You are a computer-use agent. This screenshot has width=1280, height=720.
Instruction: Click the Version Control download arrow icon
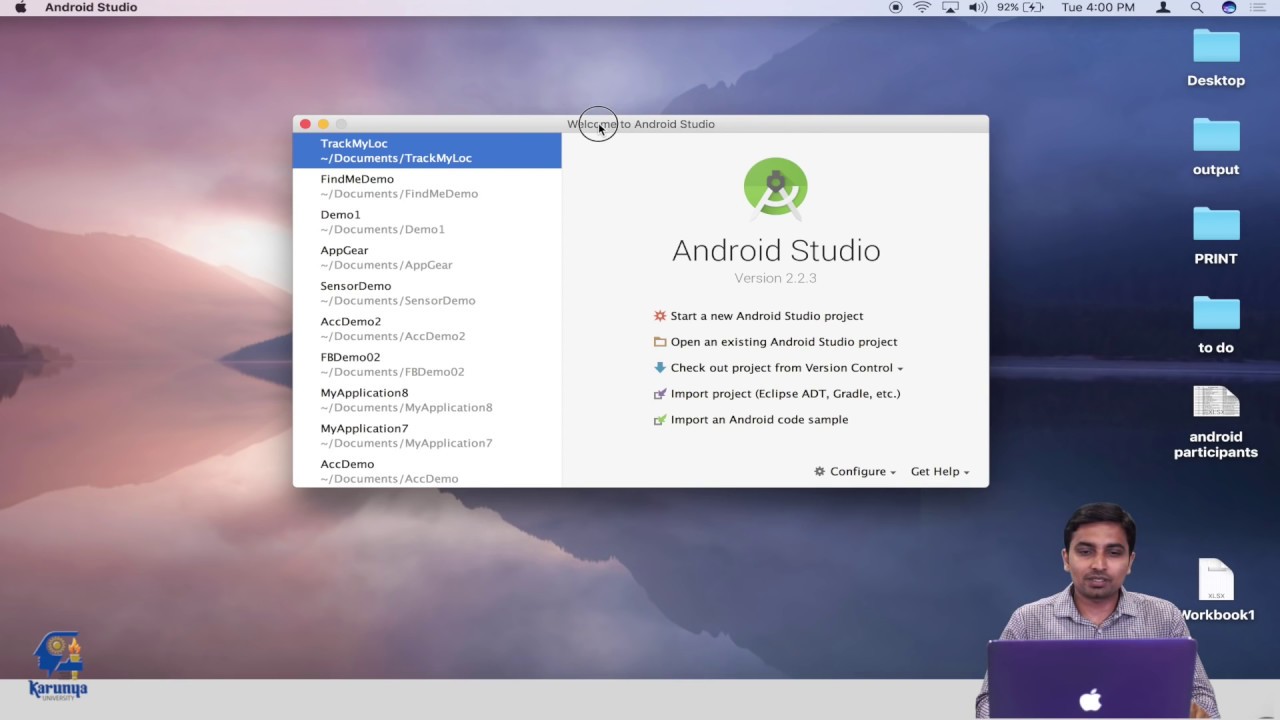click(x=659, y=368)
